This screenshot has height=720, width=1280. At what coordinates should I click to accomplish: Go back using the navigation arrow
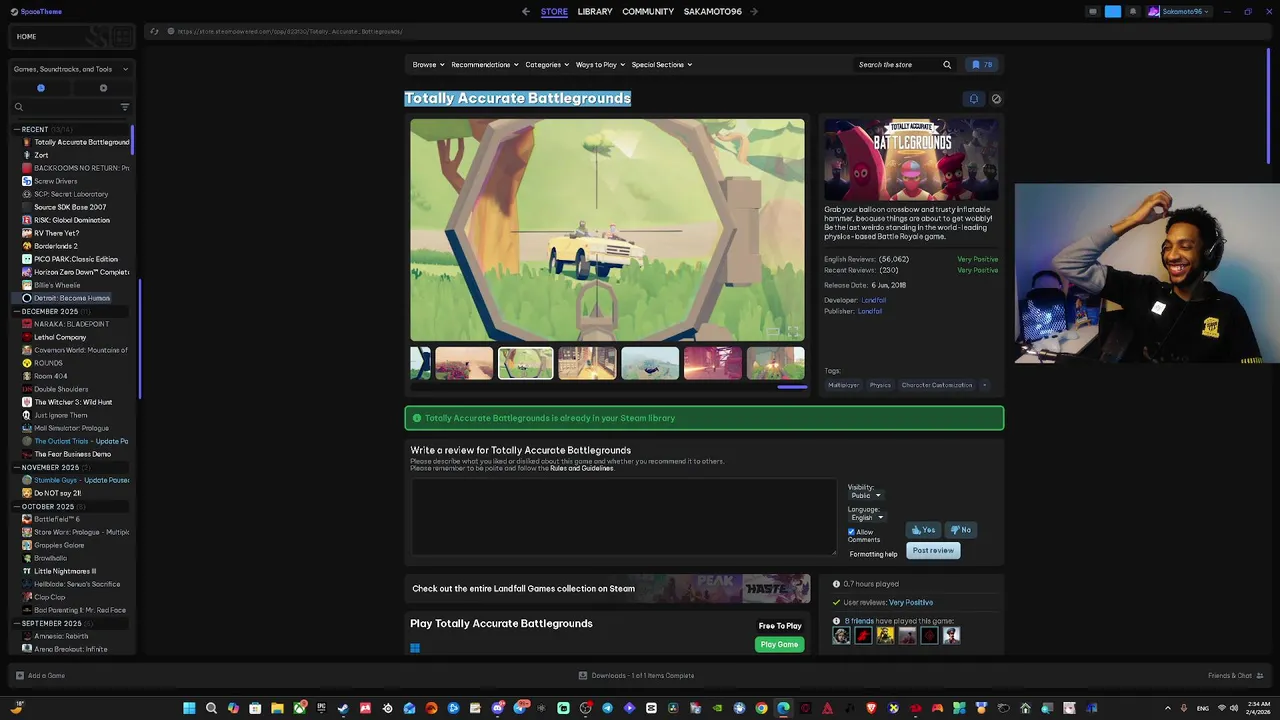click(526, 12)
